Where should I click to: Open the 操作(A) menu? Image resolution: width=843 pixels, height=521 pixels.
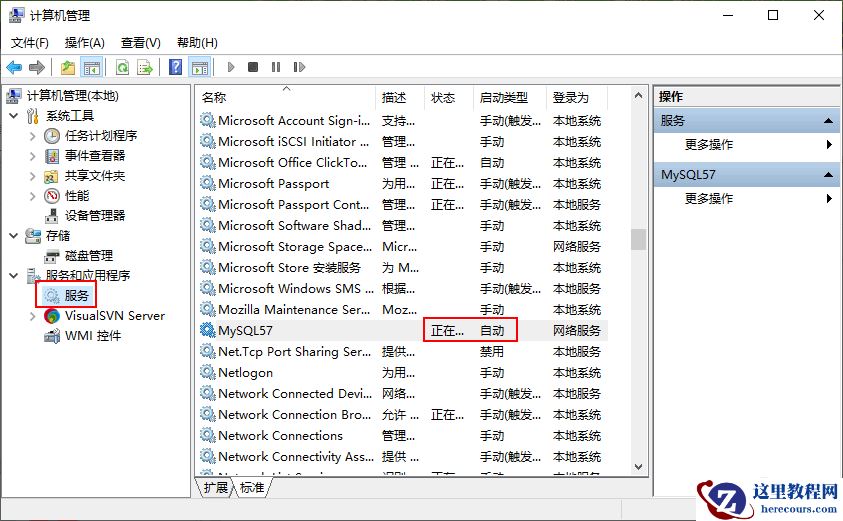[84, 42]
